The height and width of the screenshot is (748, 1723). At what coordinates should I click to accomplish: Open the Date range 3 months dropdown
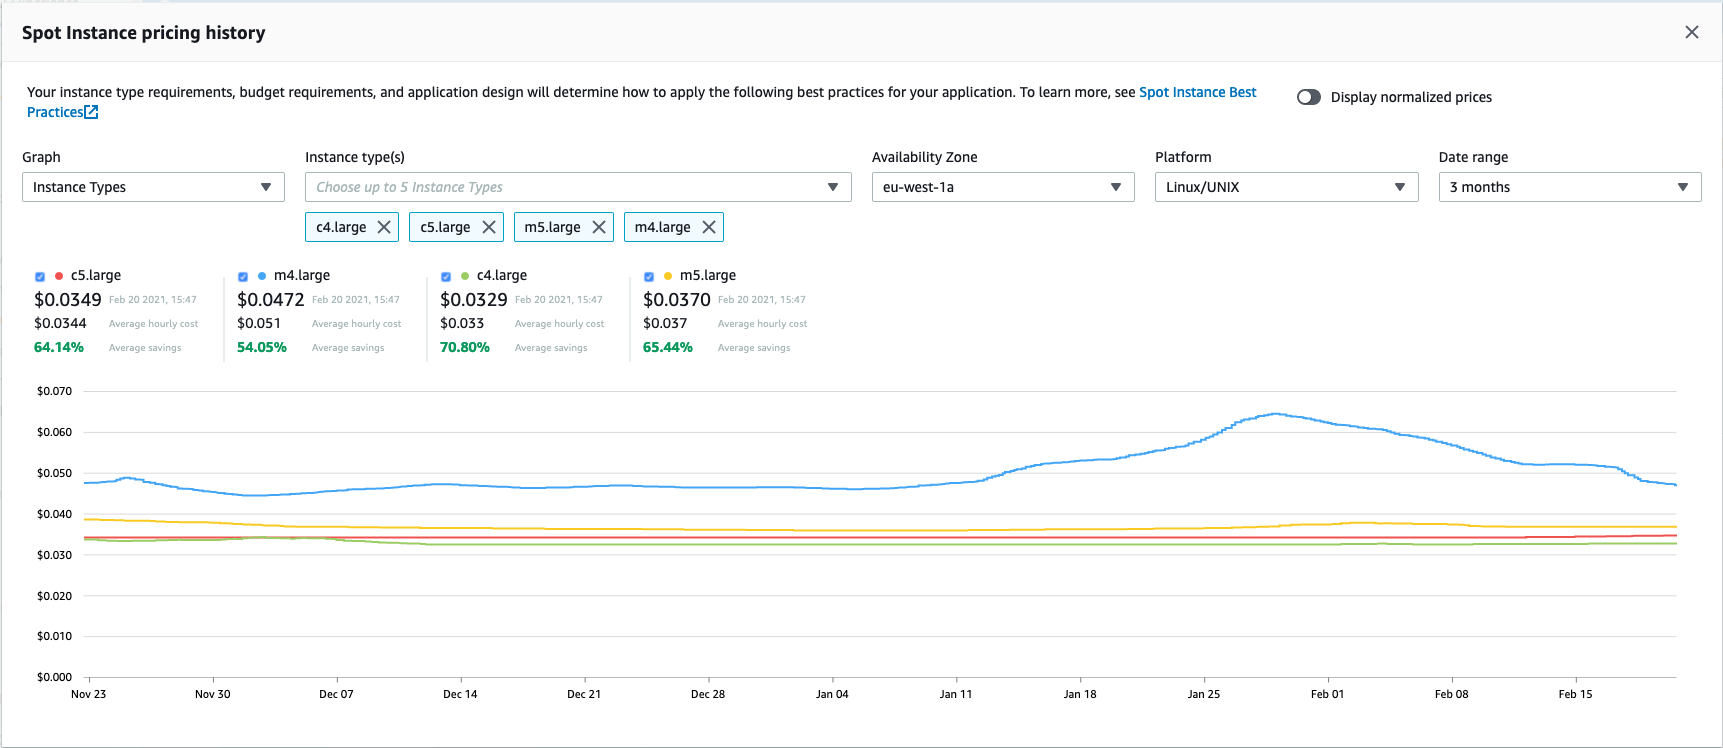tap(1569, 187)
